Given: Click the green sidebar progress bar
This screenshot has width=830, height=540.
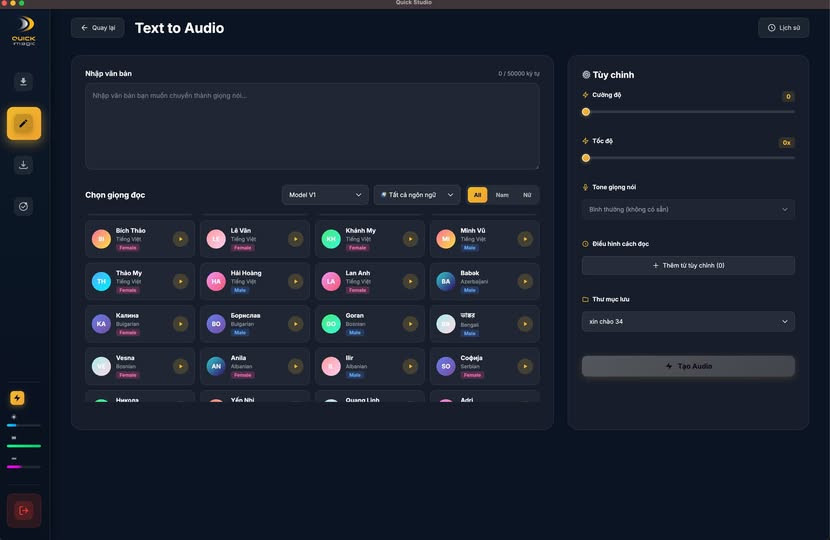Looking at the screenshot, I should (24, 446).
